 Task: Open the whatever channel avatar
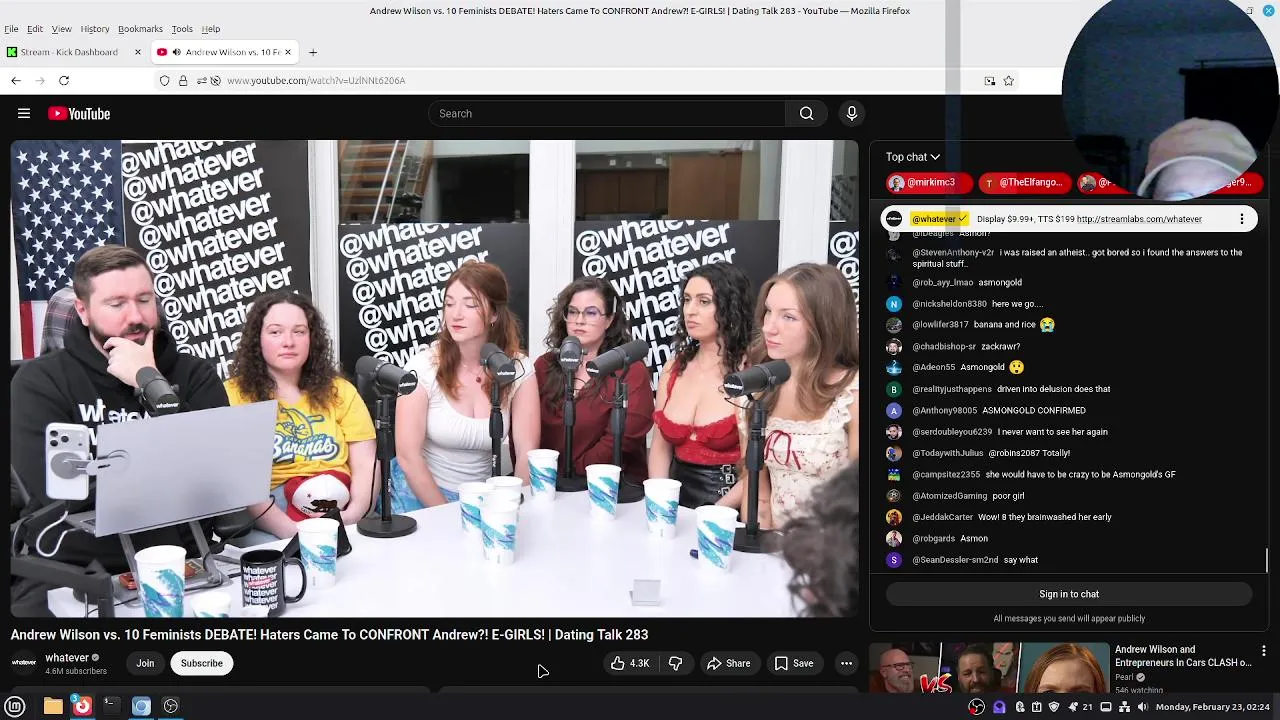(x=24, y=663)
